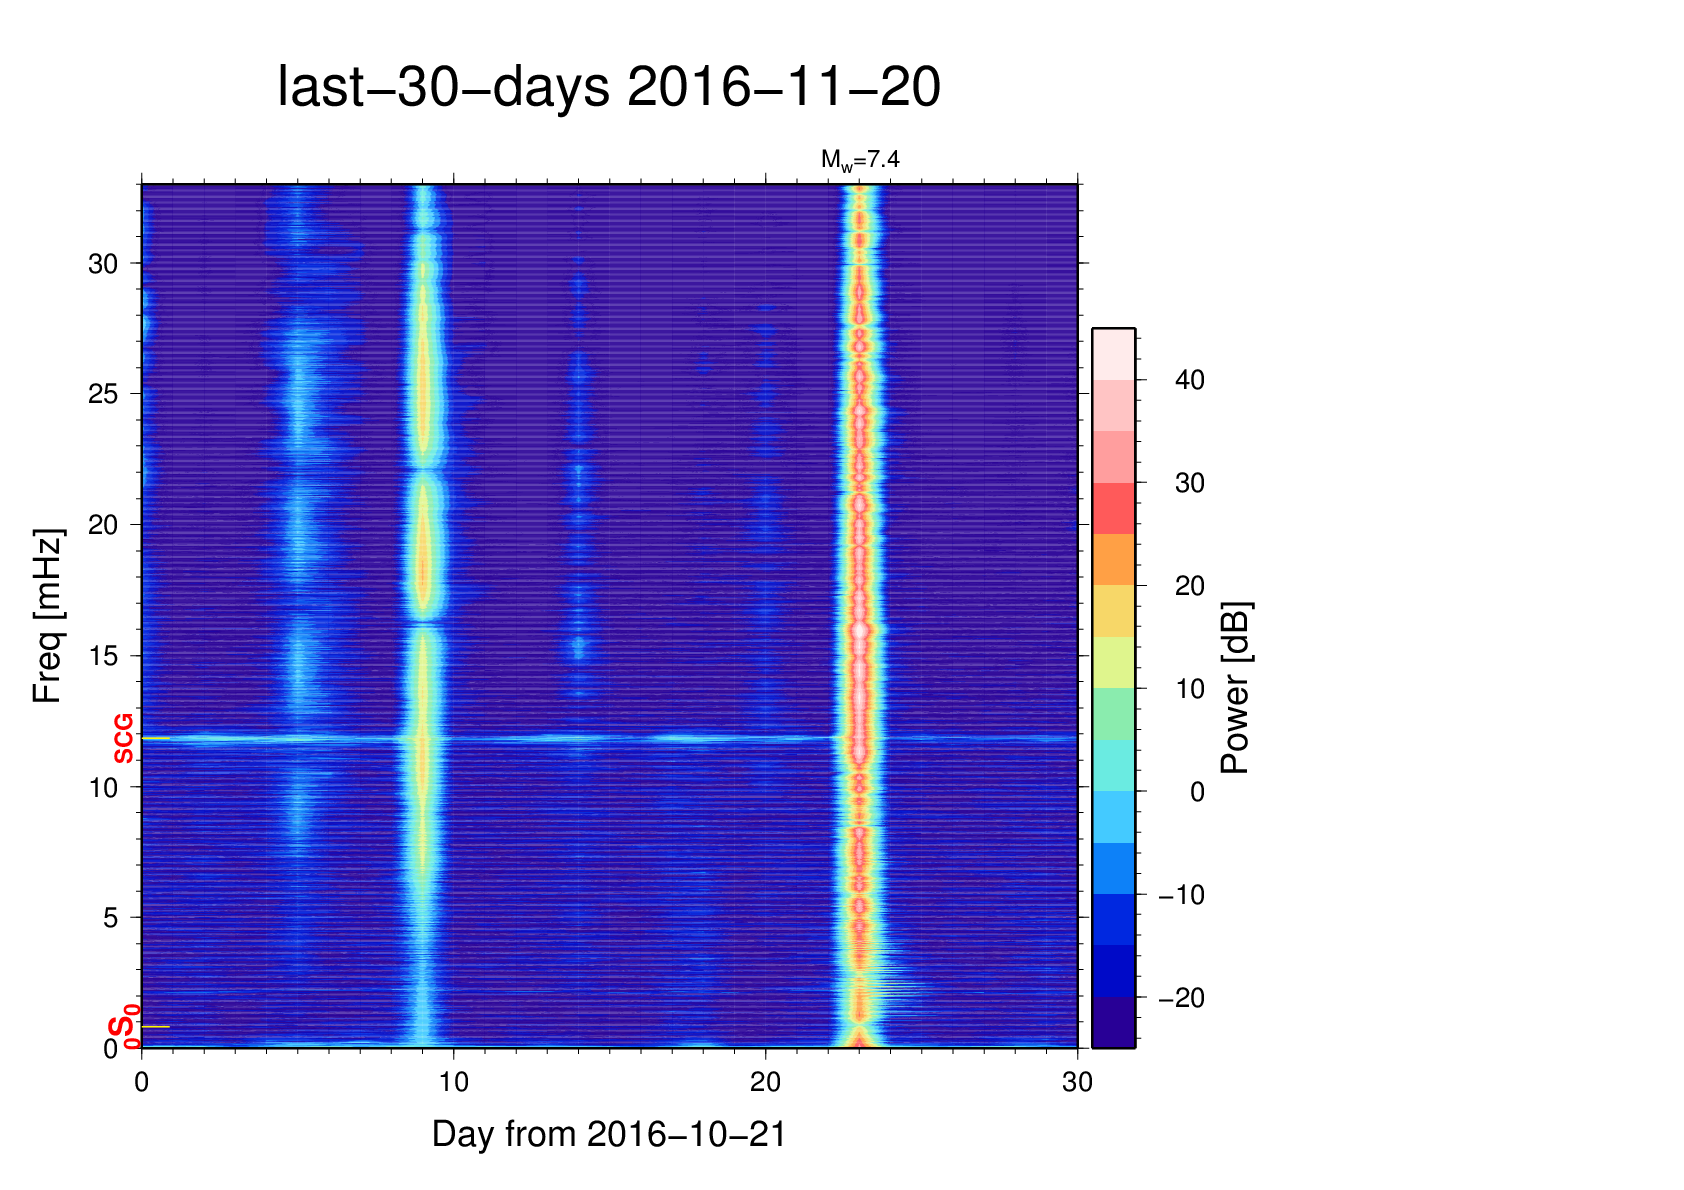
Task: Click the 20 tick label on the day axis
Action: coord(765,1081)
